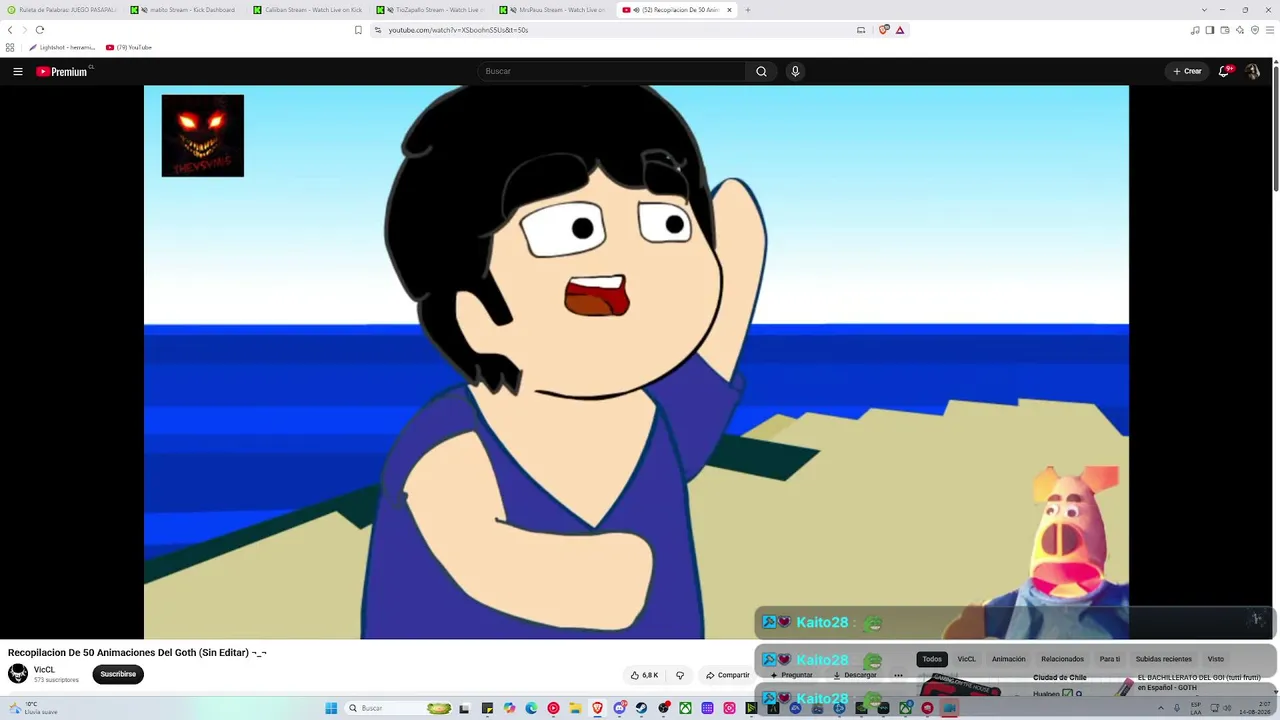Open the Windows Start menu

tap(331, 708)
